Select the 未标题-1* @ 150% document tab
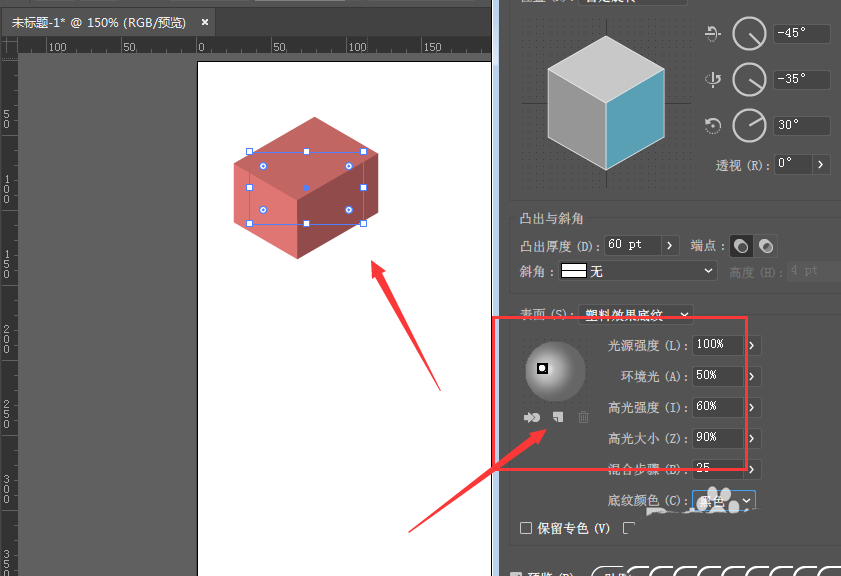Viewport: 841px width, 576px height. click(108, 23)
